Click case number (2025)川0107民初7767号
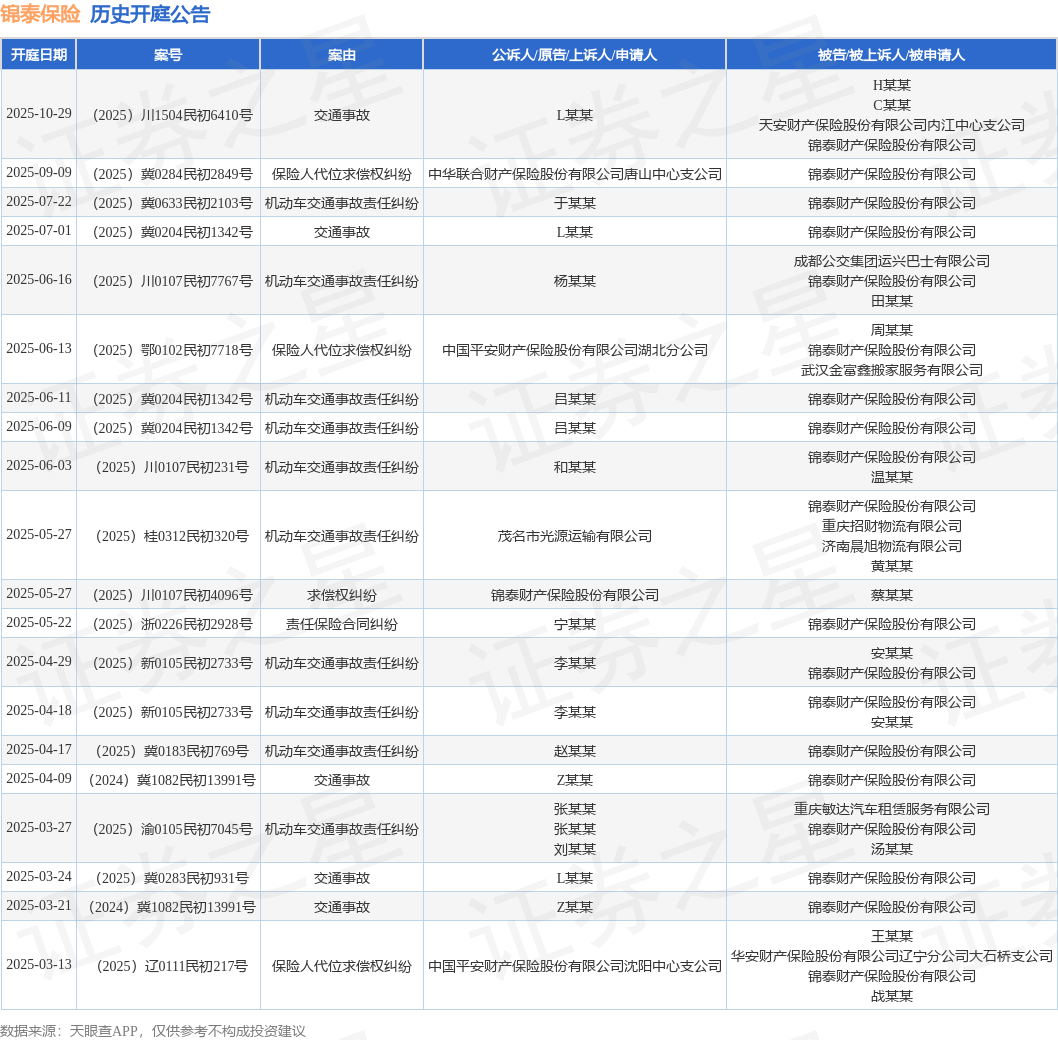The width and height of the screenshot is (1058, 1040). point(172,281)
